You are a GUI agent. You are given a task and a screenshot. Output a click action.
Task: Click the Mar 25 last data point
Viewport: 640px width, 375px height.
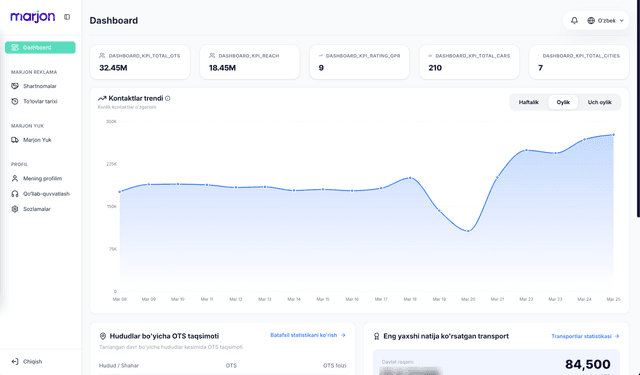[x=613, y=135]
